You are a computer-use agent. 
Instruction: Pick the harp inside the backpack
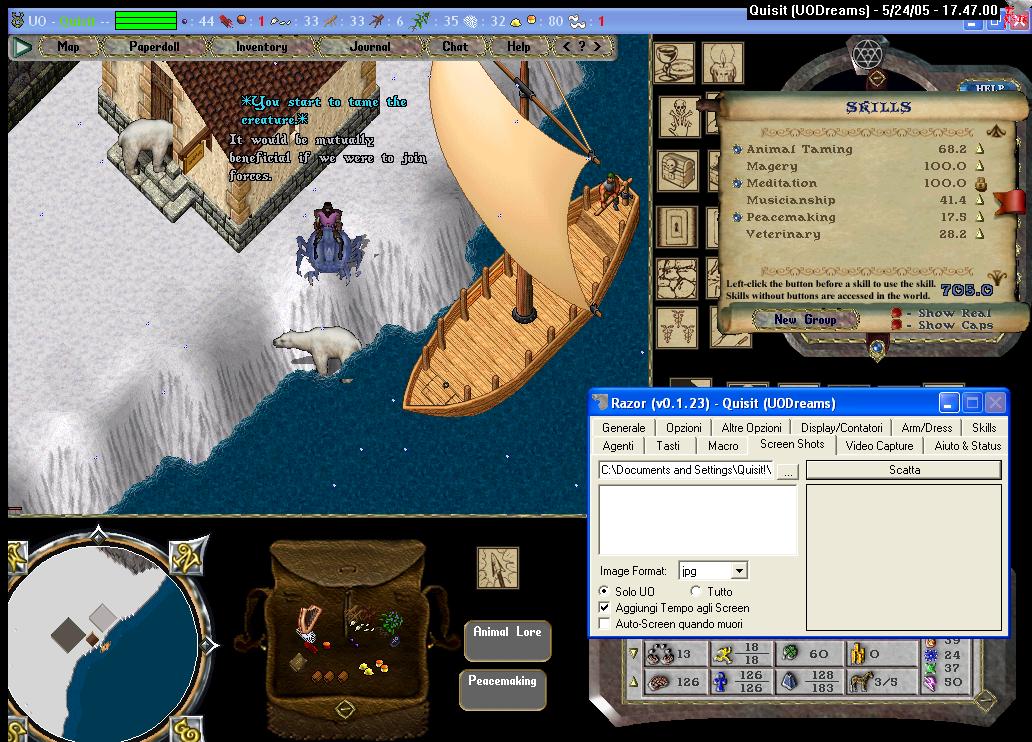click(x=307, y=622)
